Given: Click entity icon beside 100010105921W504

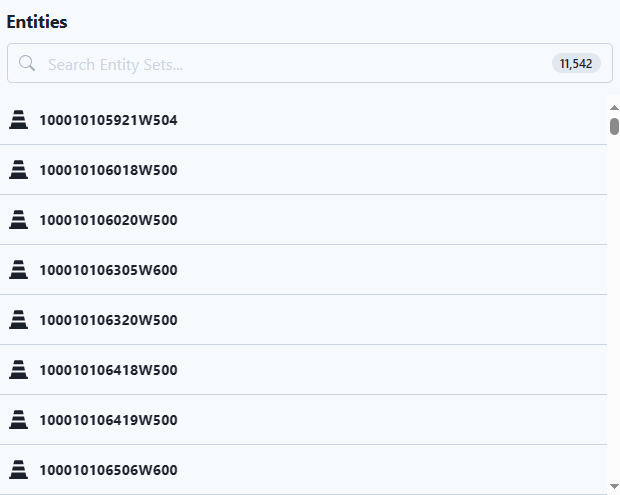Looking at the screenshot, I should pyautogui.click(x=19, y=120).
